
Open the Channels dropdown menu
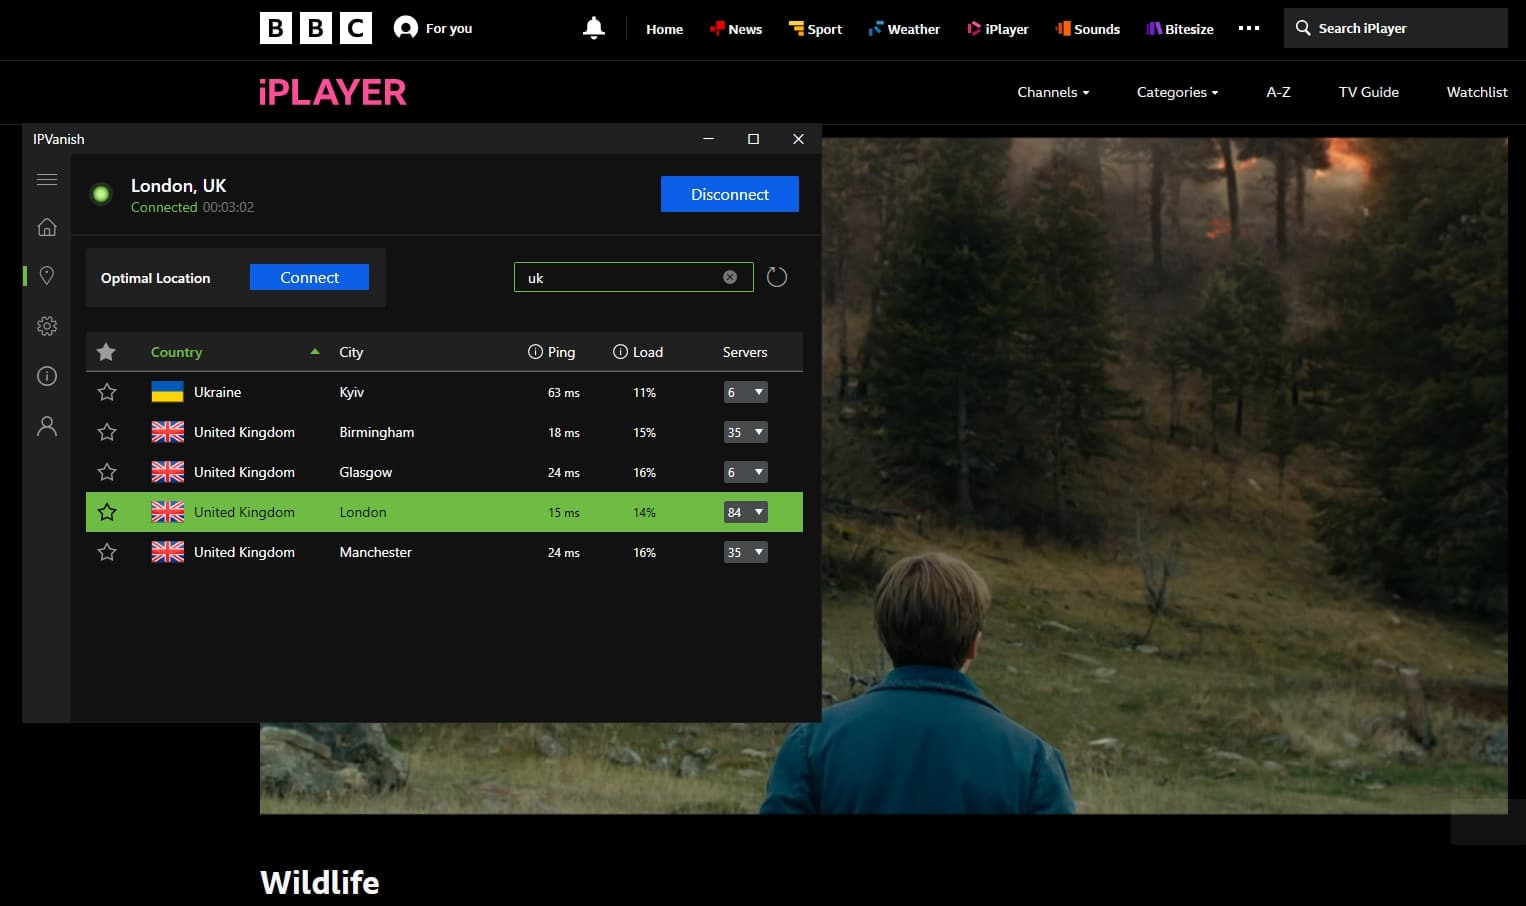1053,92
